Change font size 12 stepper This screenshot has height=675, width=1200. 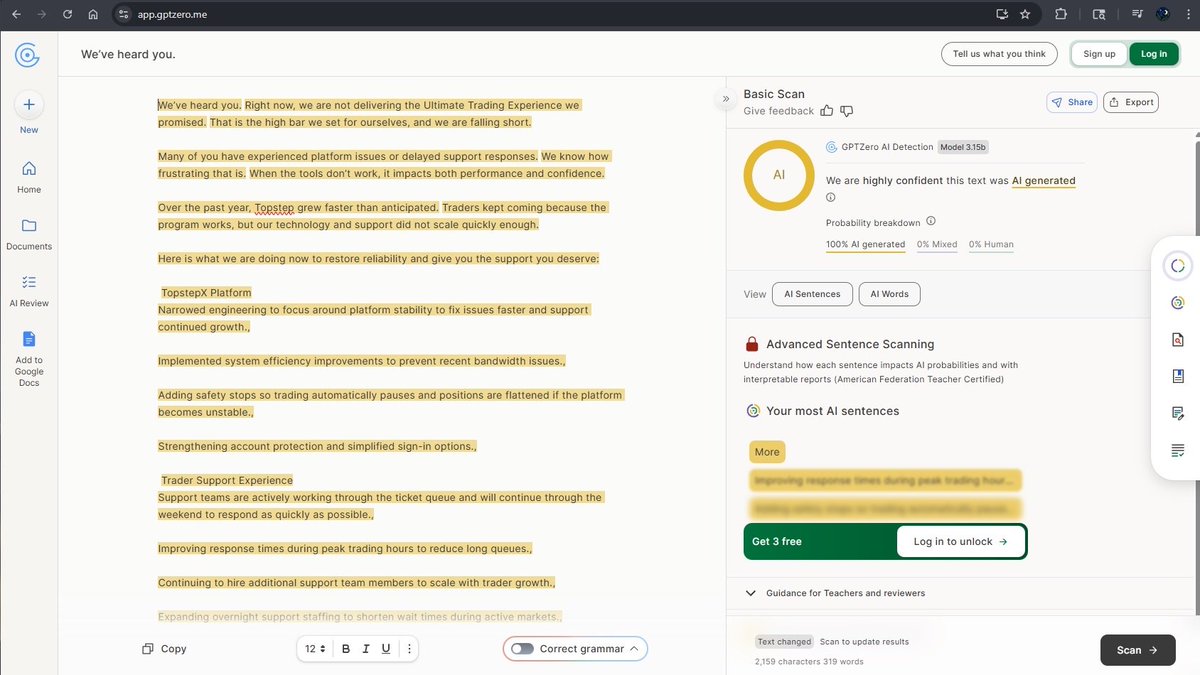point(315,649)
